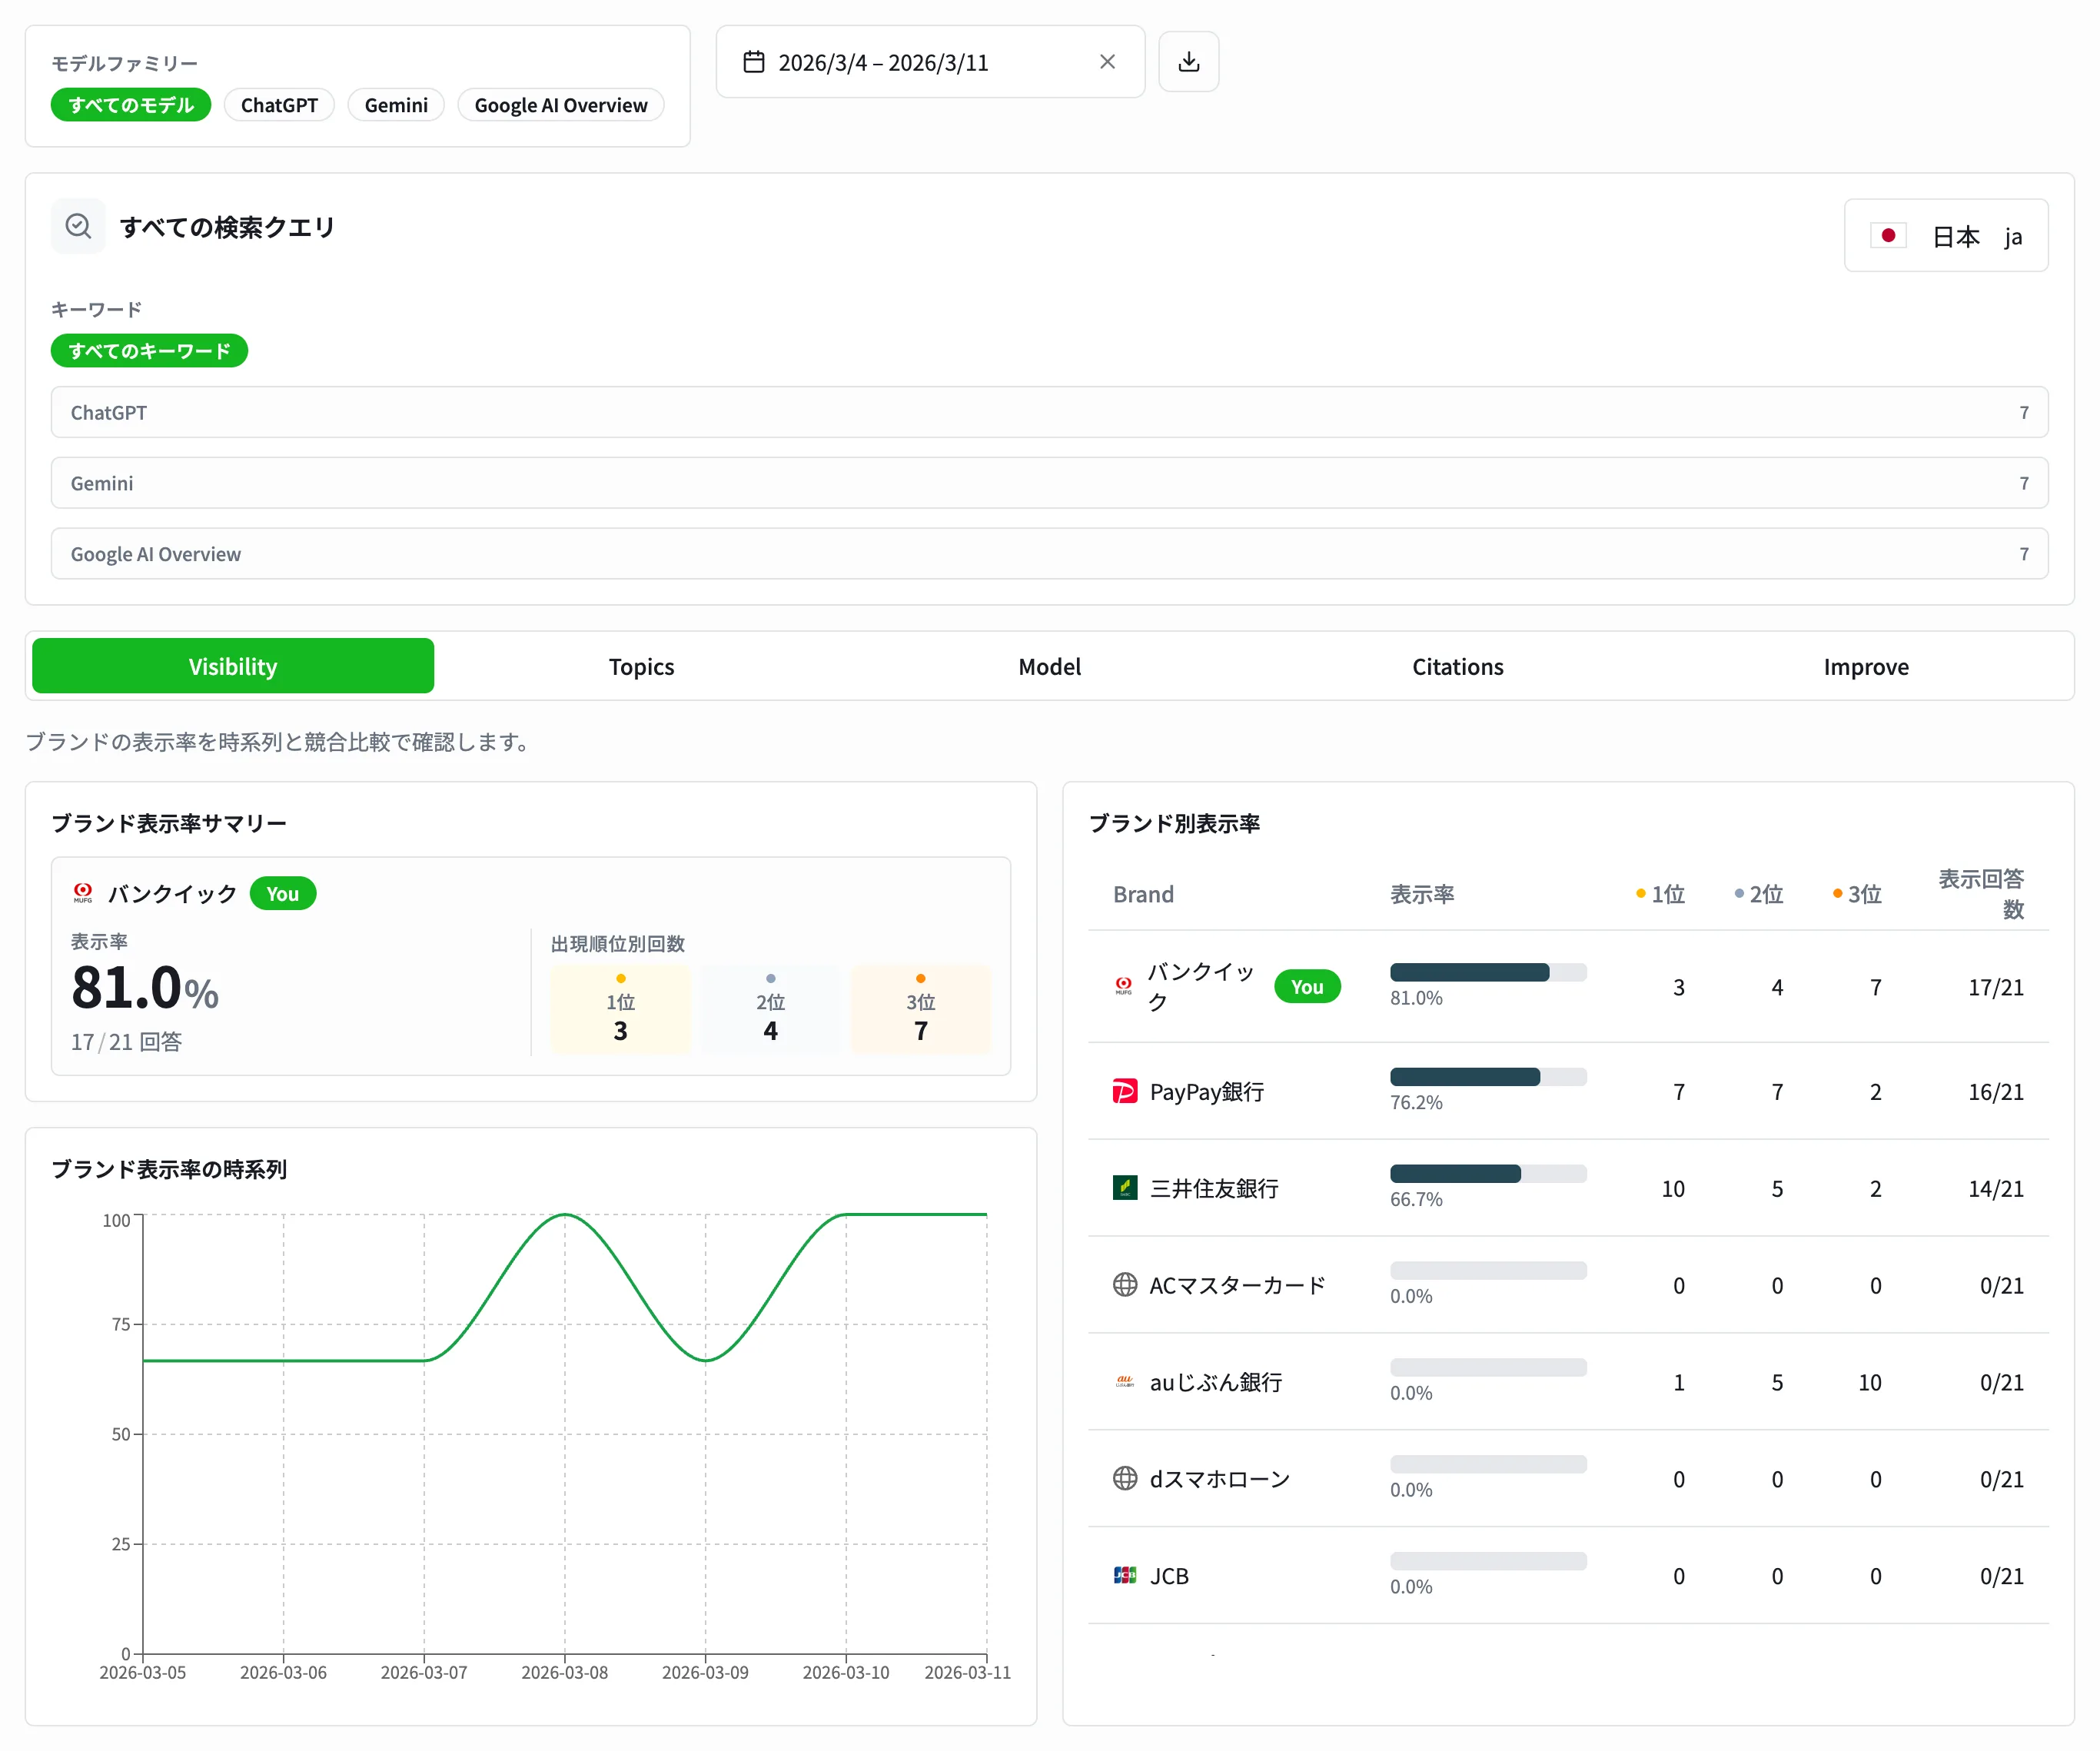
Task: Click the すべてのモデル filter button
Action: (131, 105)
